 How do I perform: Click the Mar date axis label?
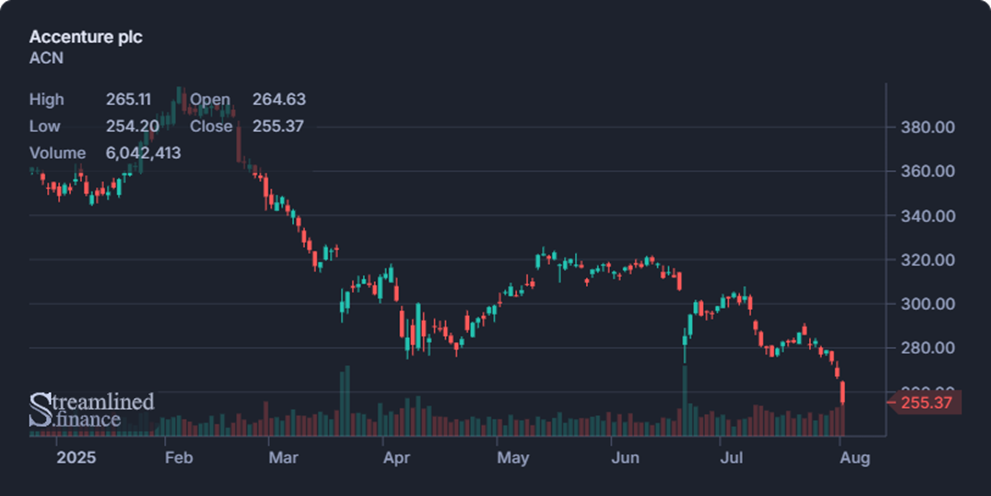coord(283,457)
